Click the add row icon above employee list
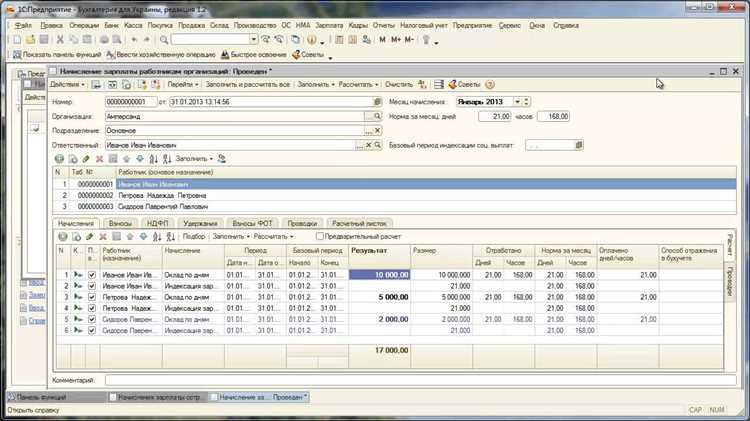The width and height of the screenshot is (750, 421). [59, 158]
